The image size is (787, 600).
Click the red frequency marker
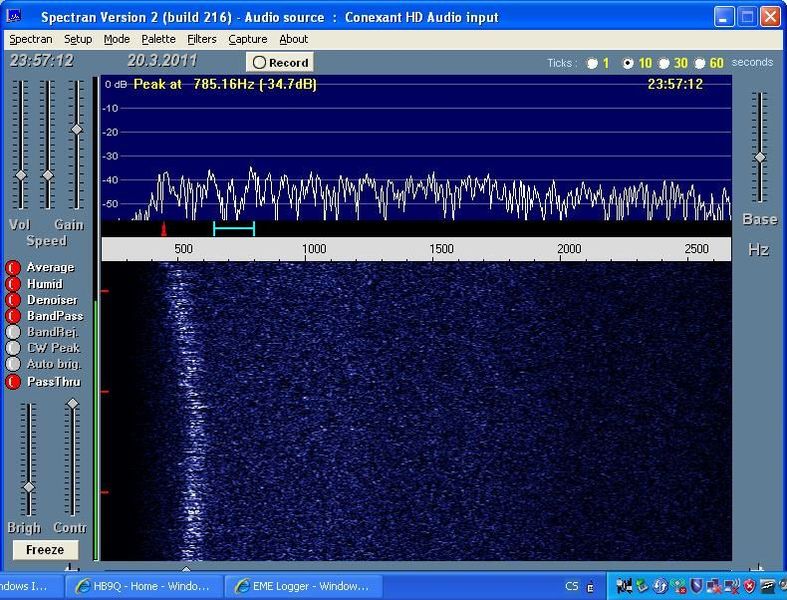pyautogui.click(x=164, y=229)
